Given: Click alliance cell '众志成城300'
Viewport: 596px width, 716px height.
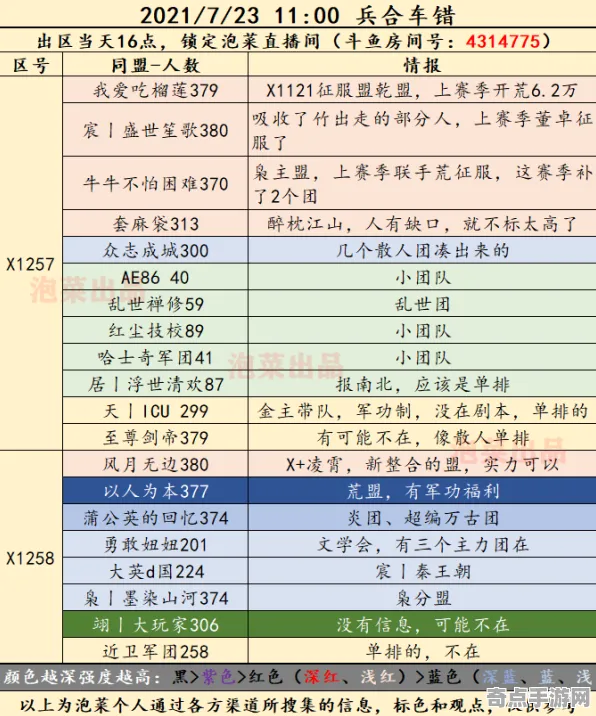Looking at the screenshot, I should [155, 250].
